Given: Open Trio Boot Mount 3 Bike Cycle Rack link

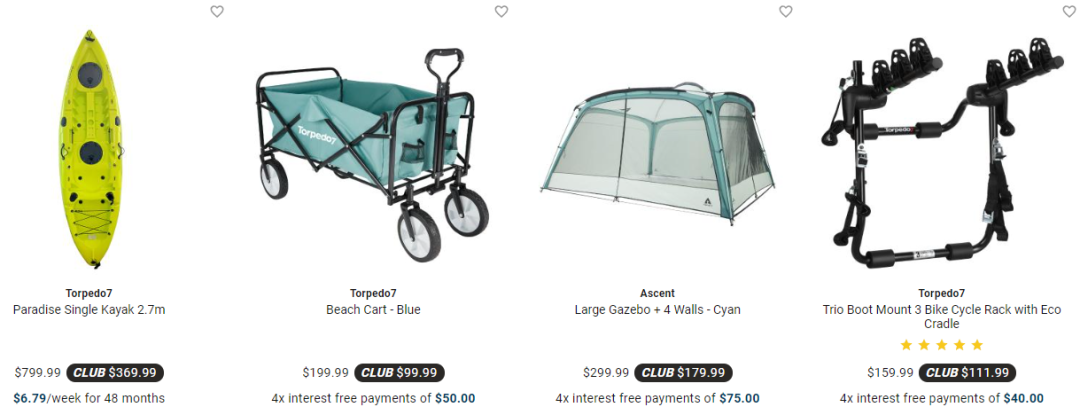Looking at the screenshot, I should (942, 317).
